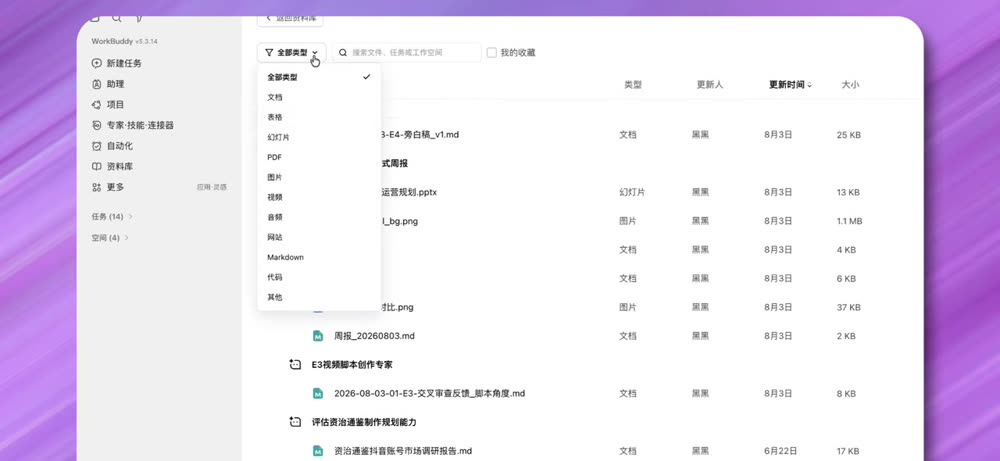This screenshot has width=1000, height=461.
Task: Collapse the 全部类型 filter dropdown
Action: point(292,52)
